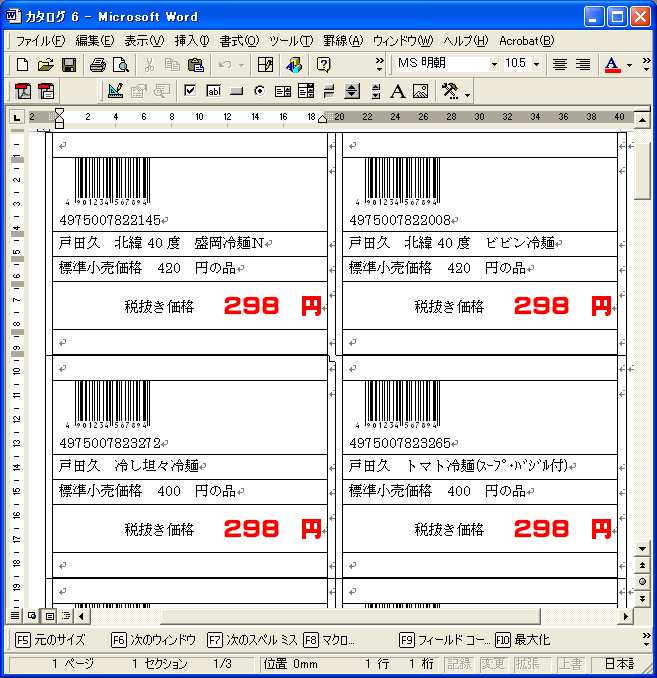
Task: Insert a List Box control
Action: (283, 91)
